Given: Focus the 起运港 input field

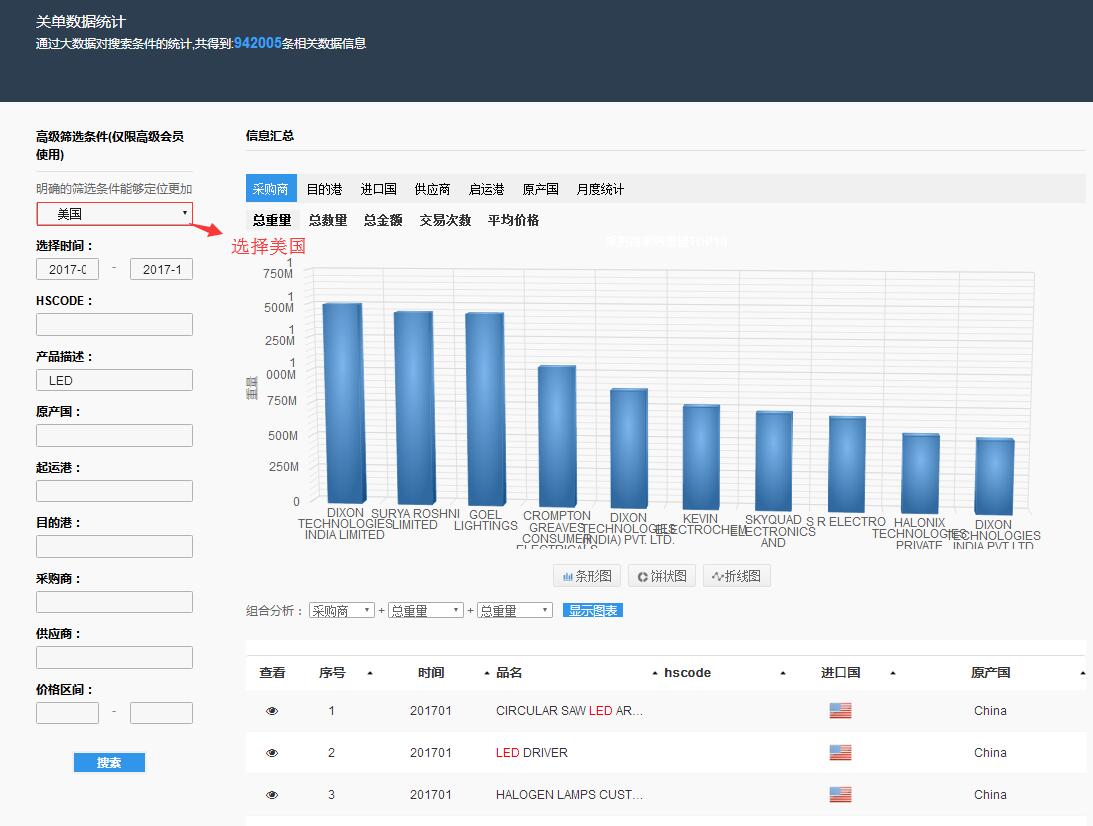Looking at the screenshot, I should [x=114, y=491].
